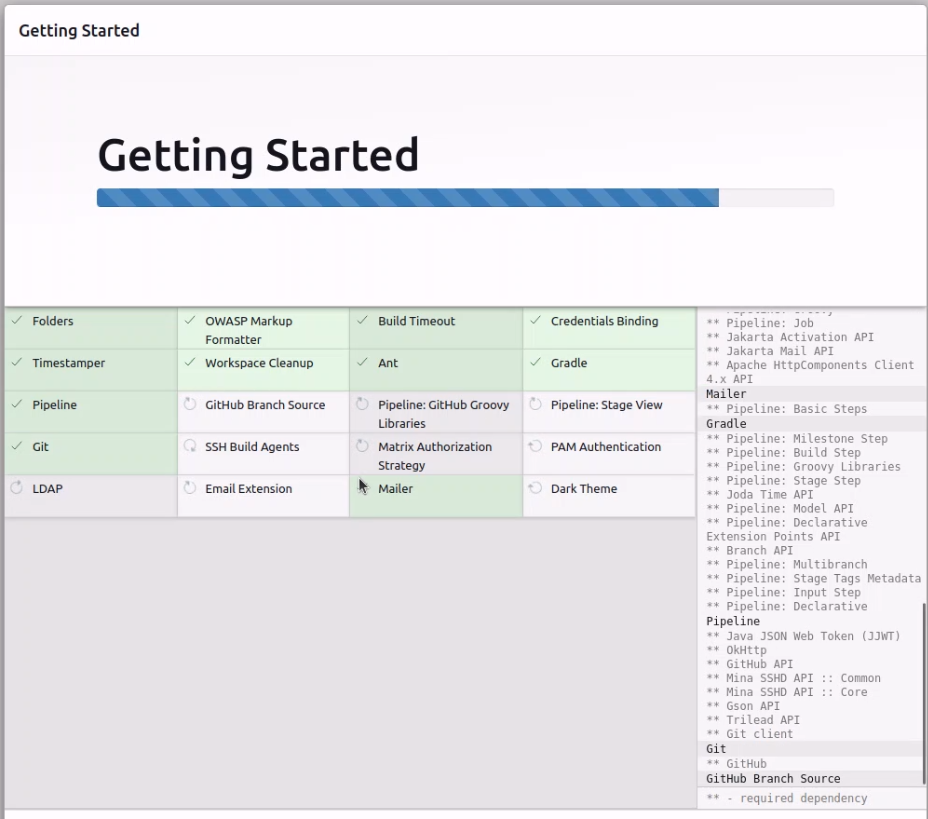
Task: Click the "** Pipeline: Basic Steps" log entry
Action: pyautogui.click(x=787, y=409)
